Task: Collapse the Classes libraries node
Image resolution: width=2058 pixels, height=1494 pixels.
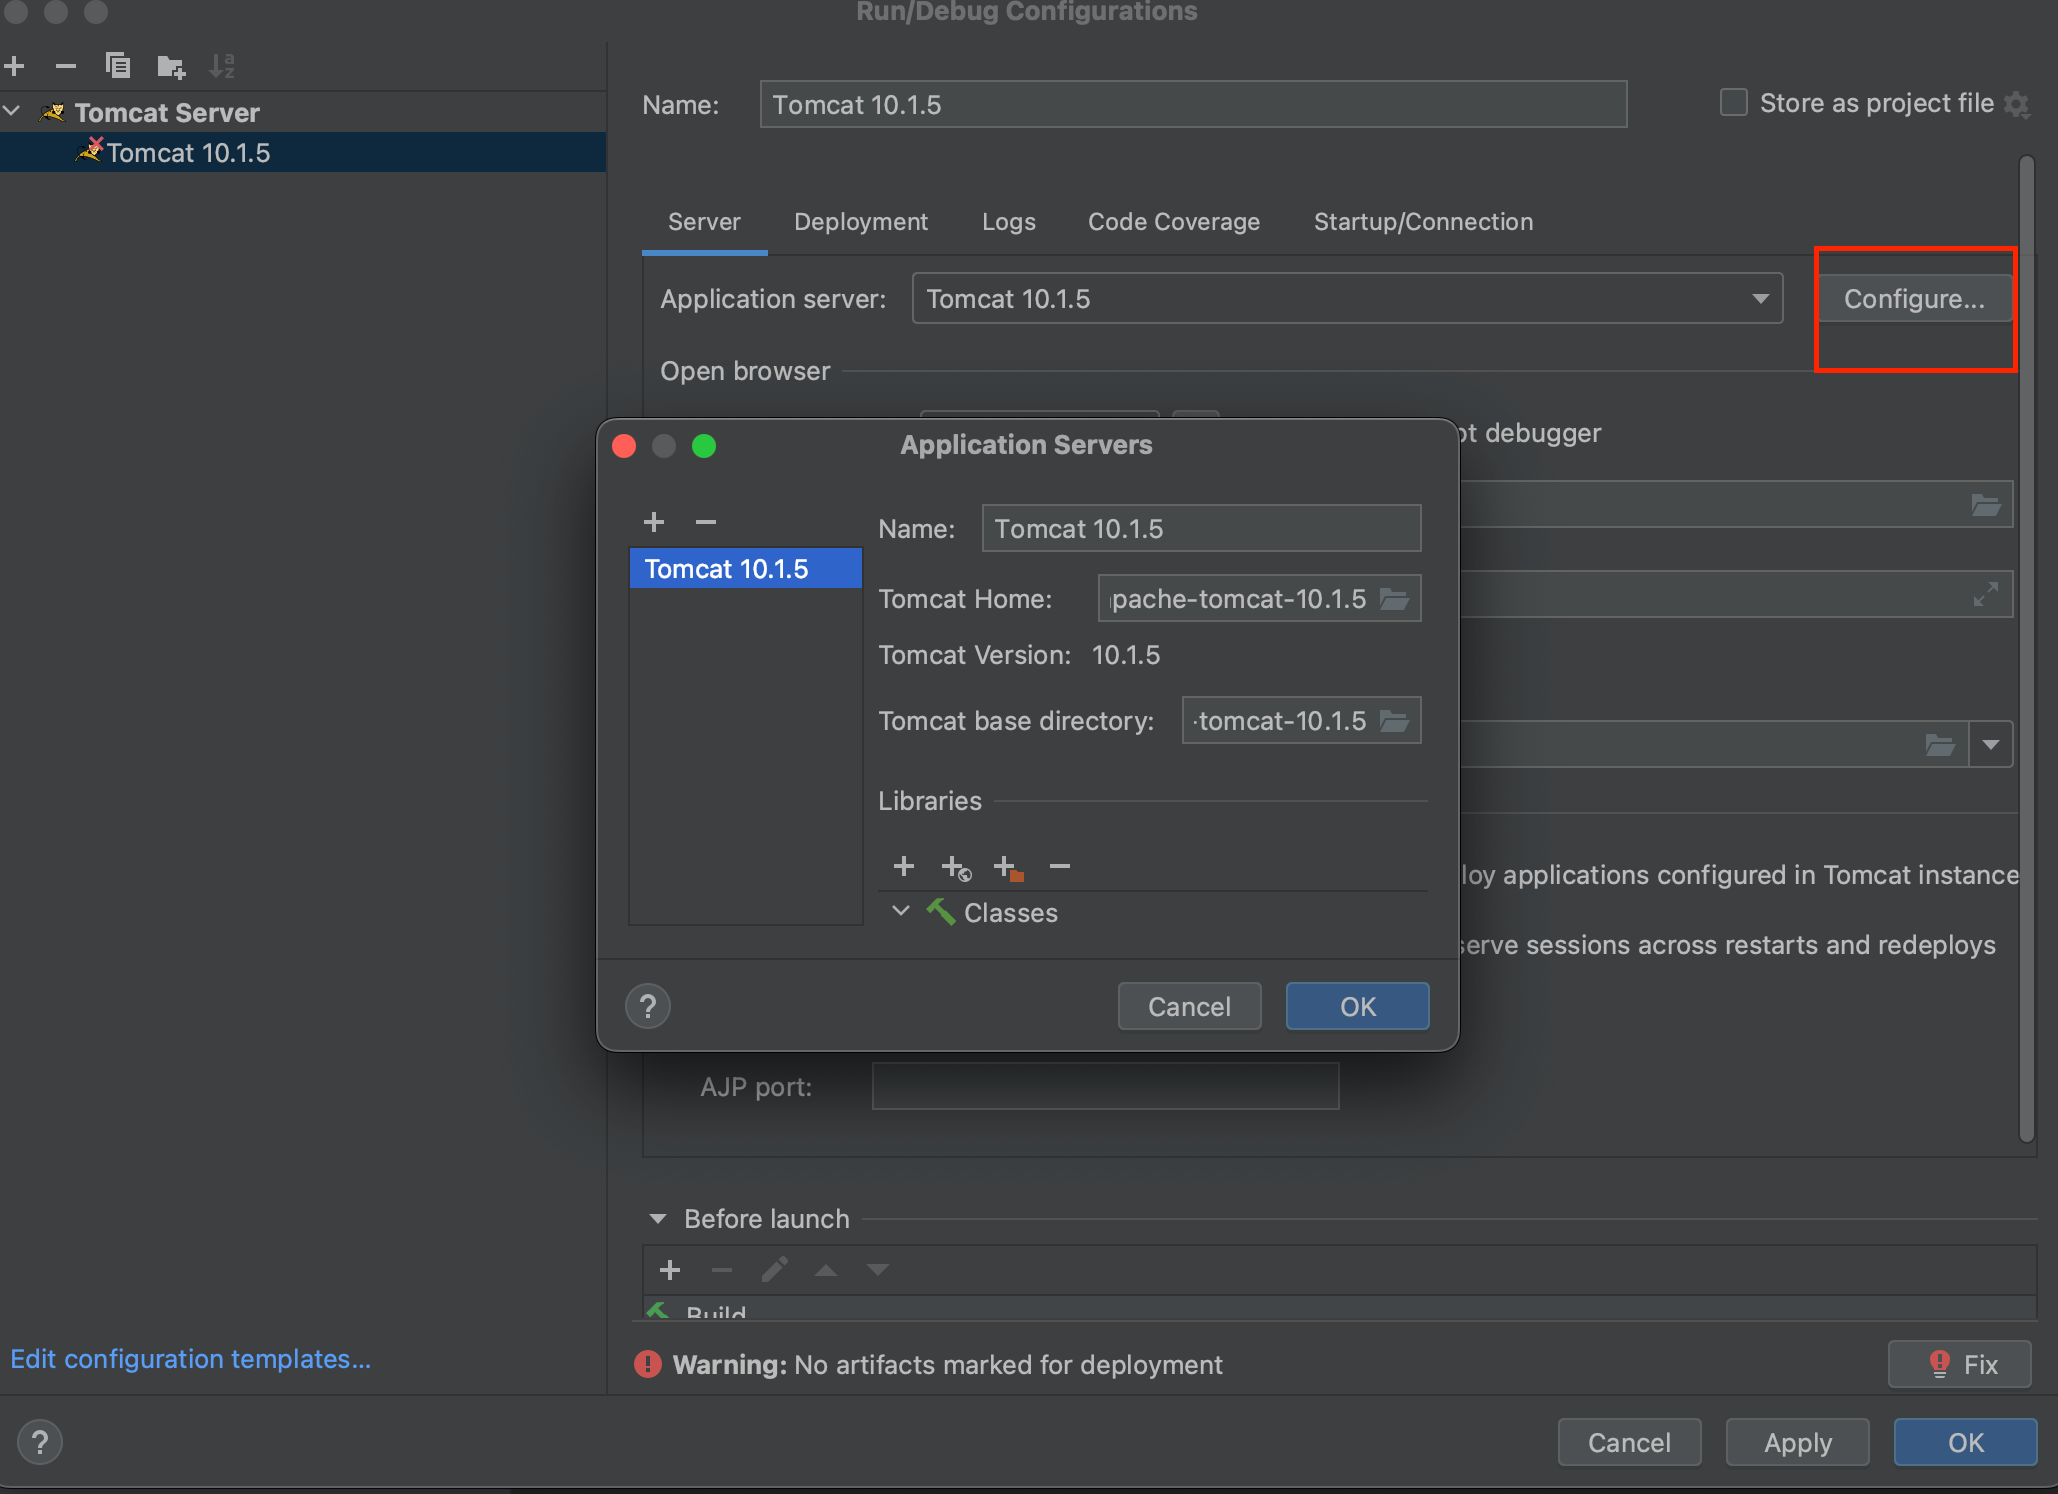Action: (901, 911)
